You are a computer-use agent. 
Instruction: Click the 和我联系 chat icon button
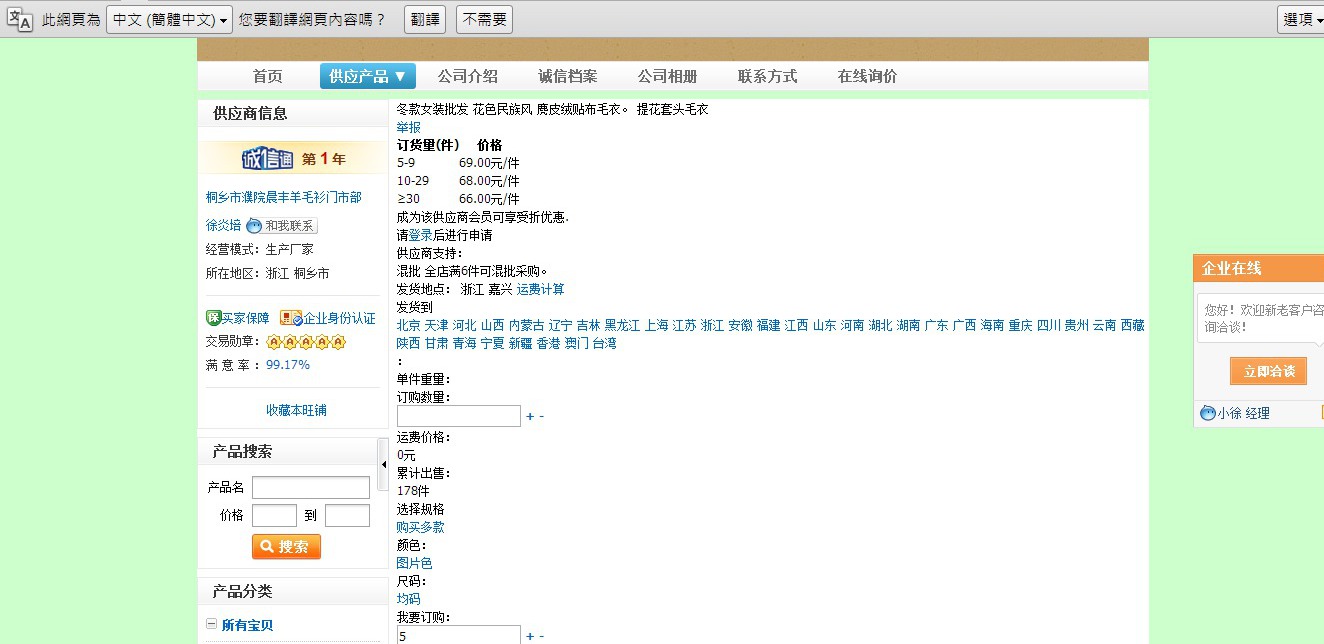tap(282, 226)
